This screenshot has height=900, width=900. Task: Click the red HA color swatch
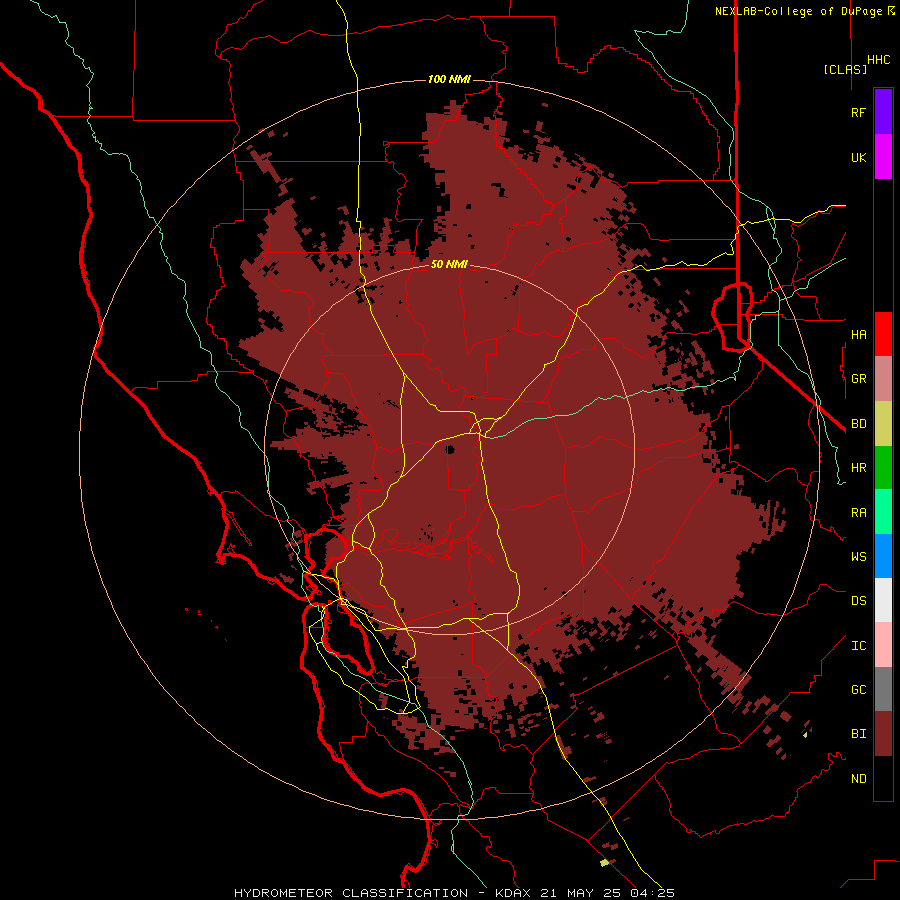[x=883, y=334]
